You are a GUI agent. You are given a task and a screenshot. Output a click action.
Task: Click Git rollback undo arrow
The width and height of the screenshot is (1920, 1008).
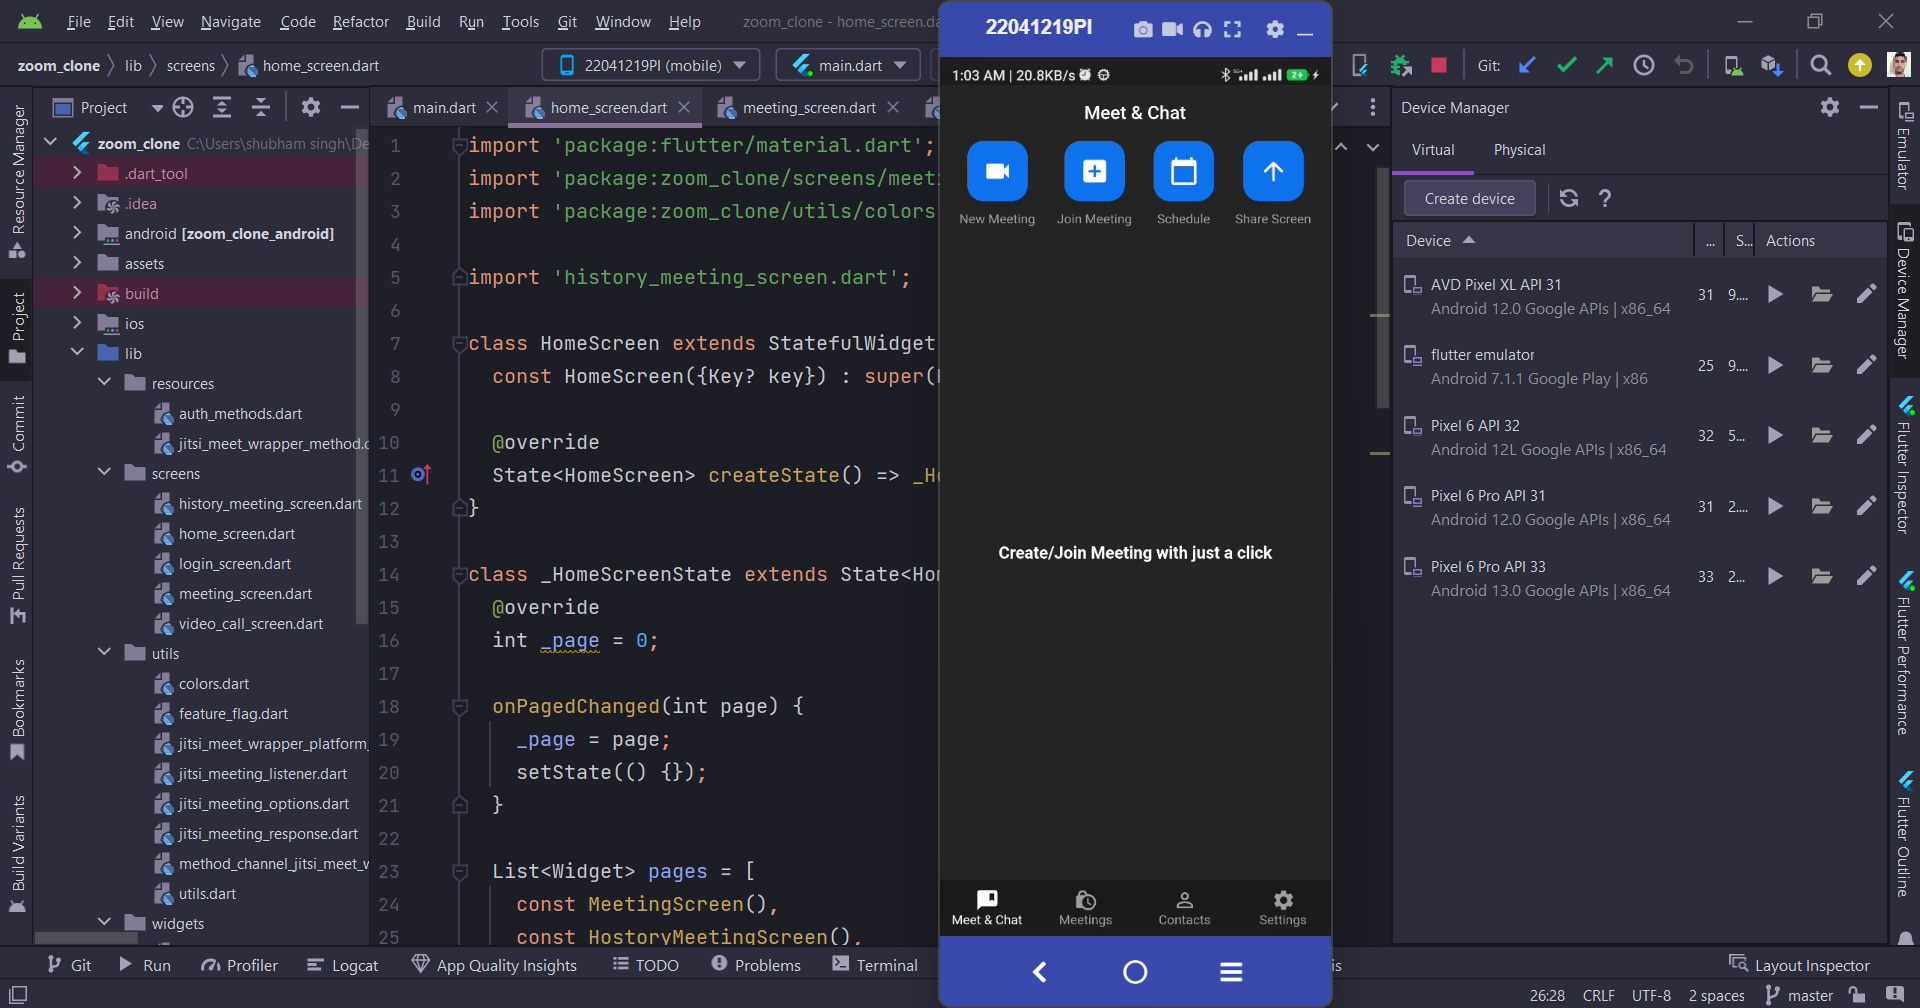(1684, 65)
